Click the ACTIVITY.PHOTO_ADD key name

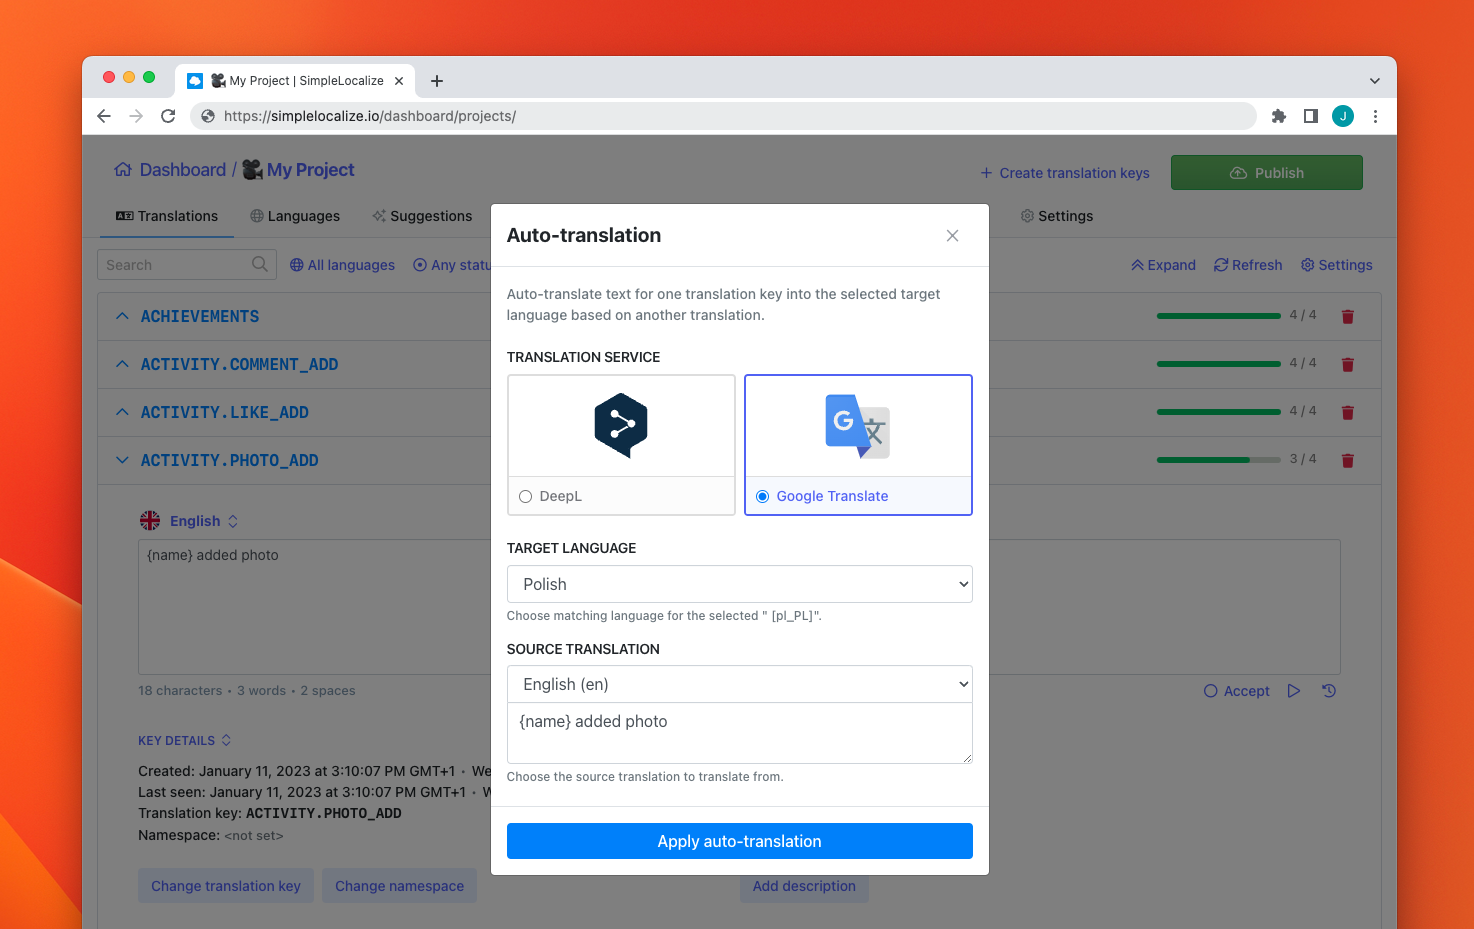[x=229, y=460]
